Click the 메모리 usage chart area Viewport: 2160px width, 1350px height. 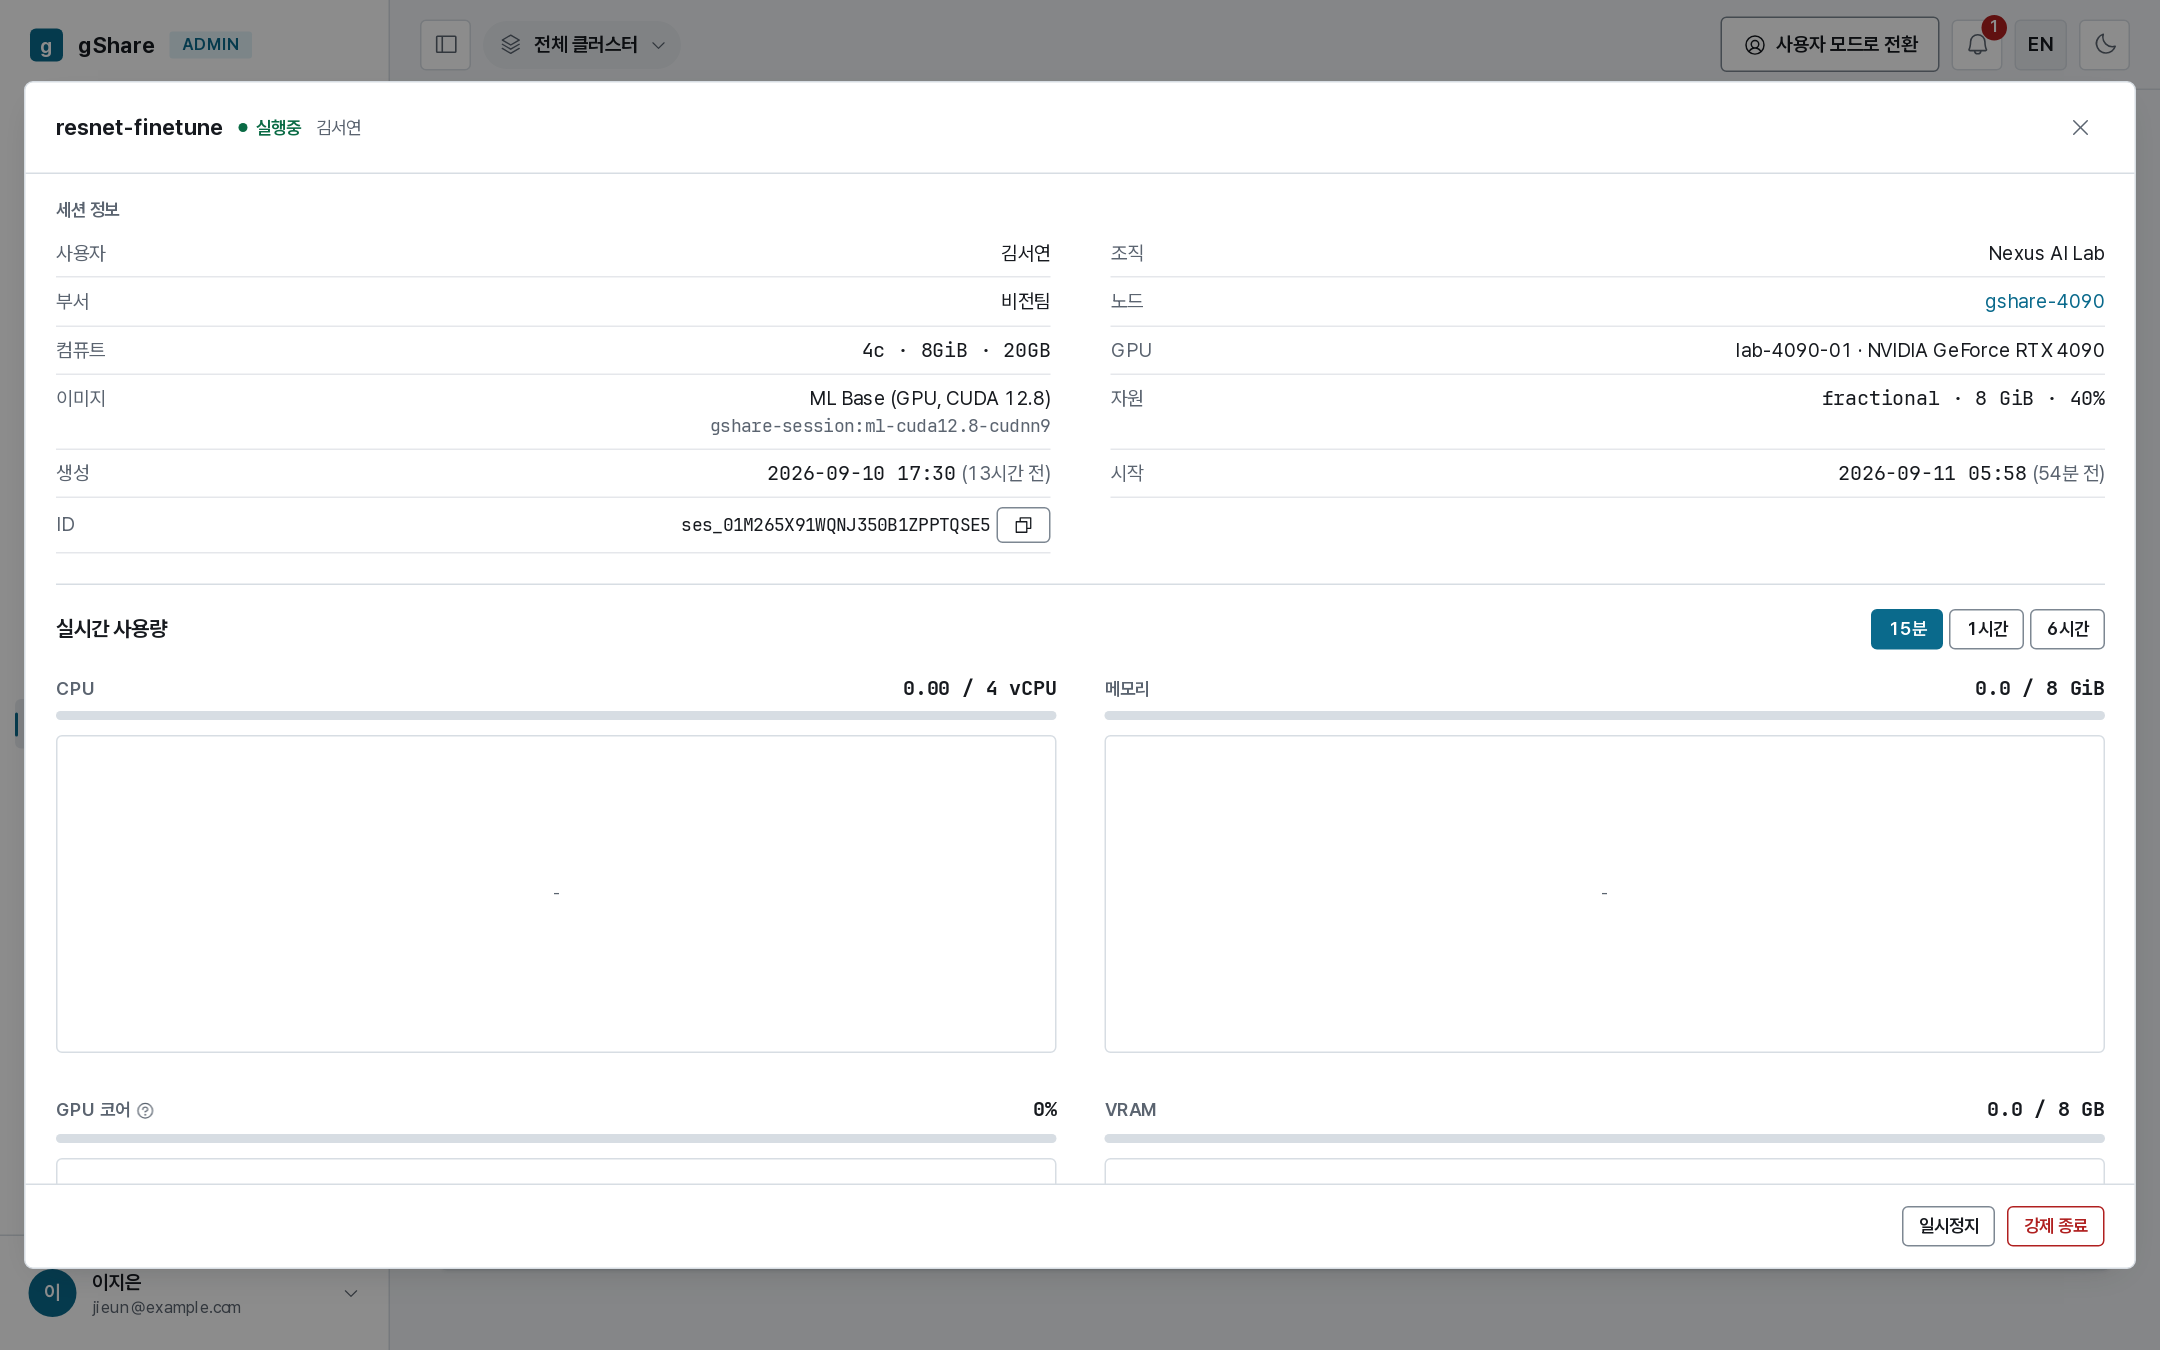click(1604, 894)
